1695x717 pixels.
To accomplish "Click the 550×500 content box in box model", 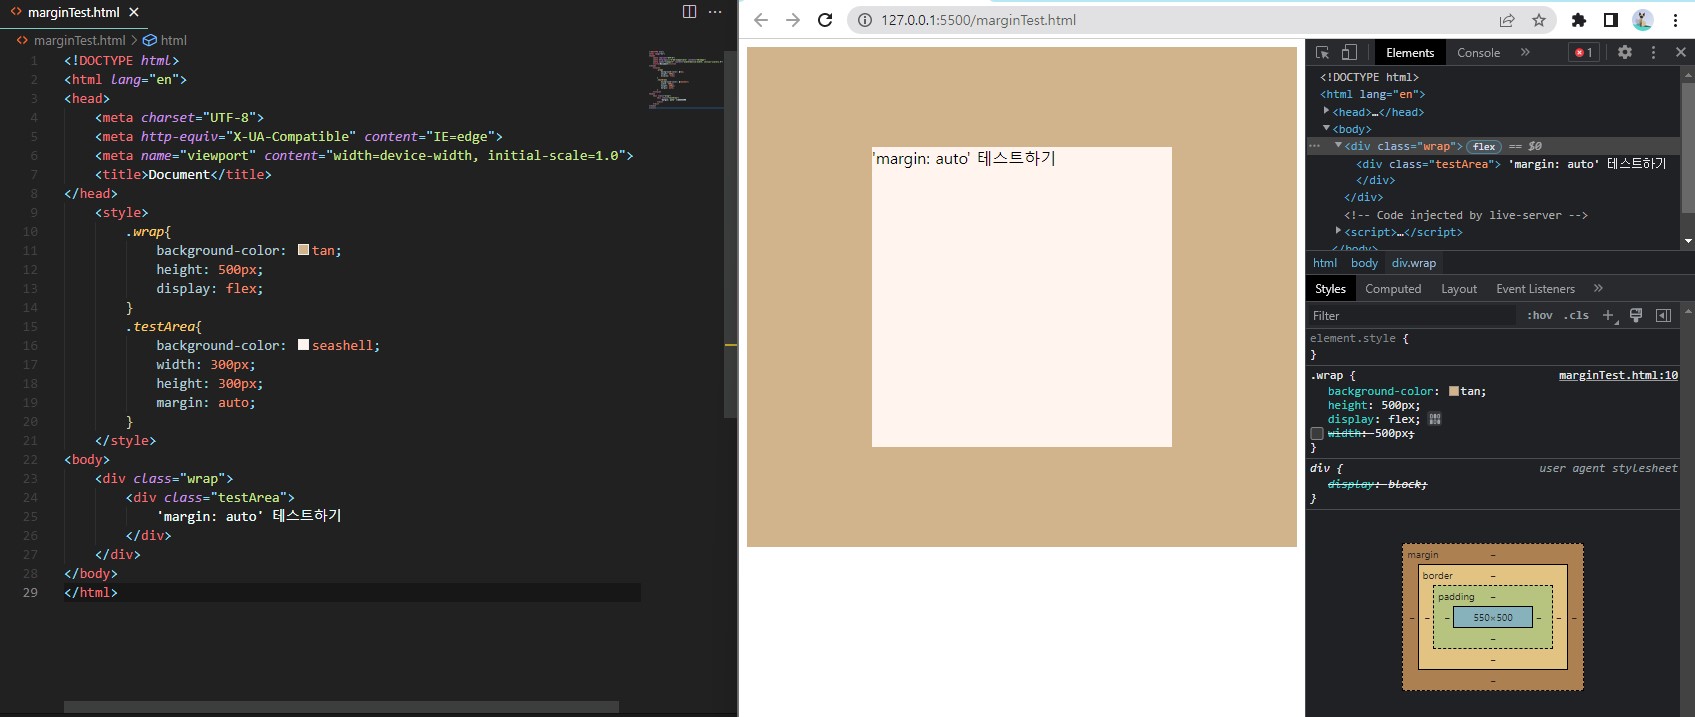I will [1493, 617].
